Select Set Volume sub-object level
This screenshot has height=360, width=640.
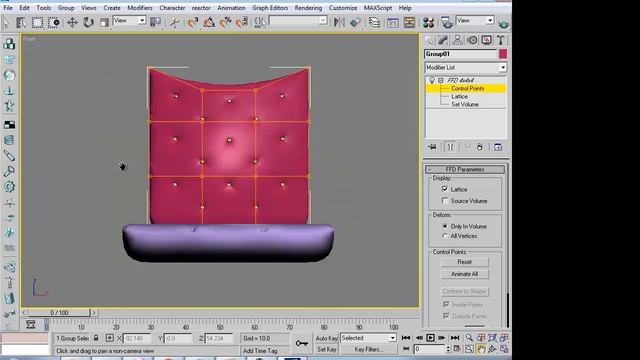tap(465, 104)
